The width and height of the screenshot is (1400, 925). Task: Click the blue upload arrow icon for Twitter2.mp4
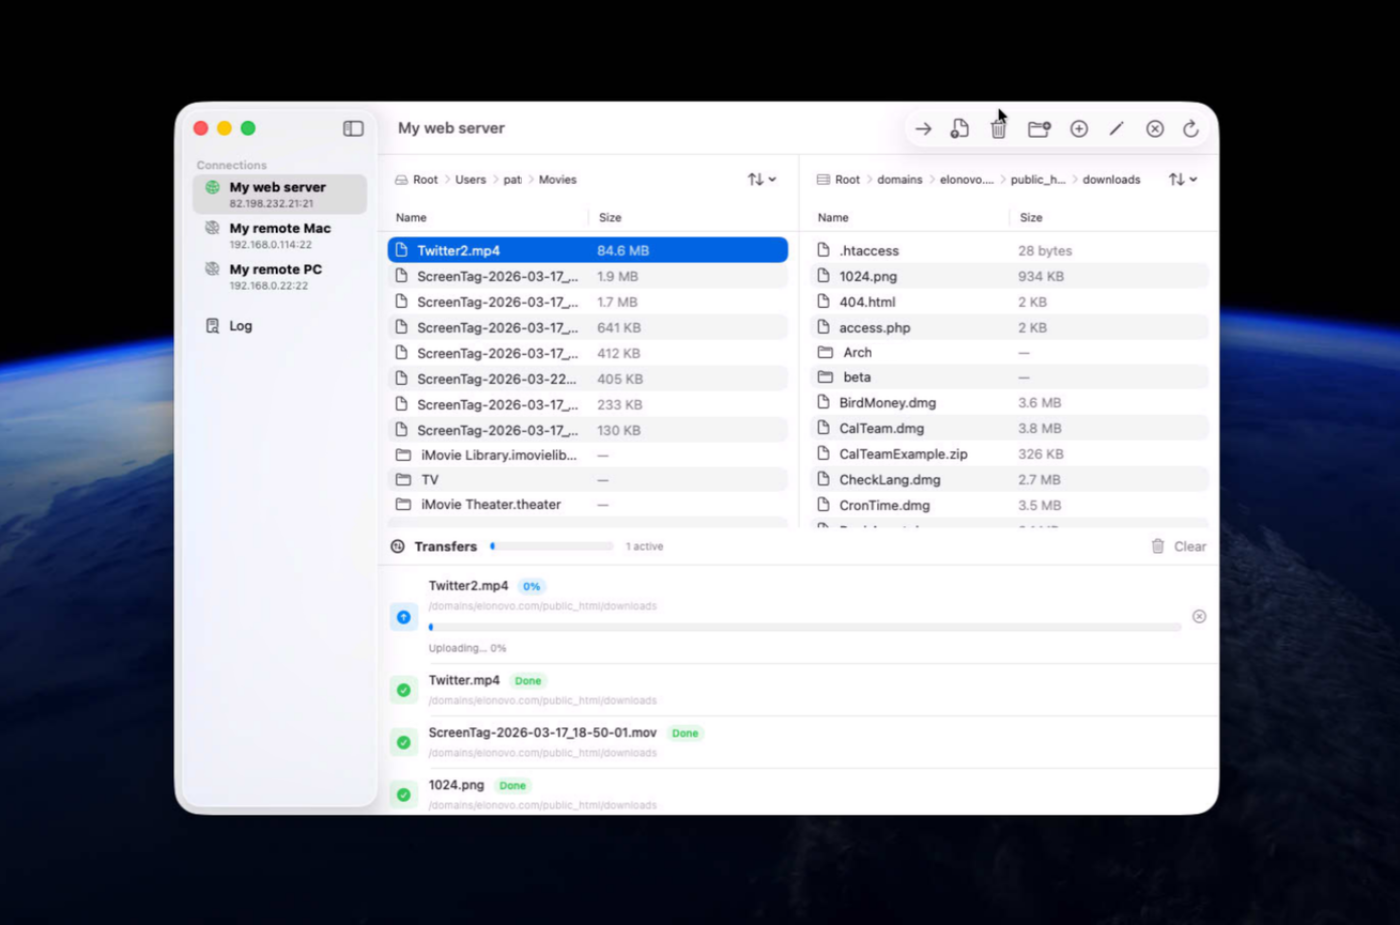404,617
